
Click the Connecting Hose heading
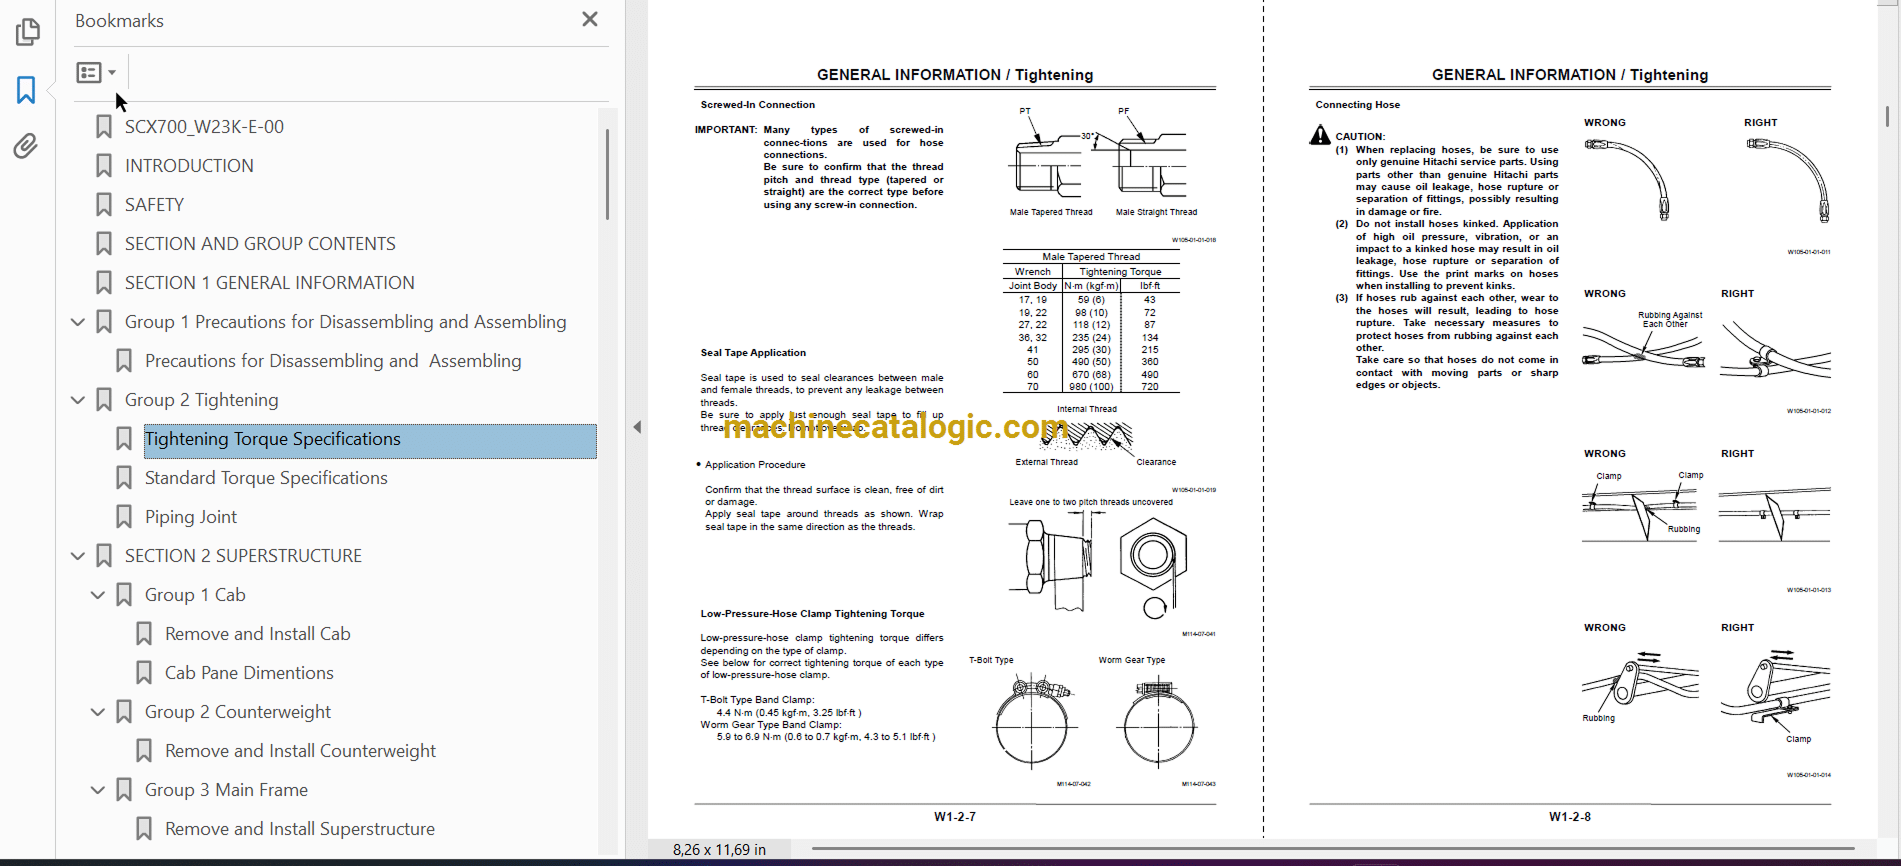click(x=1358, y=105)
